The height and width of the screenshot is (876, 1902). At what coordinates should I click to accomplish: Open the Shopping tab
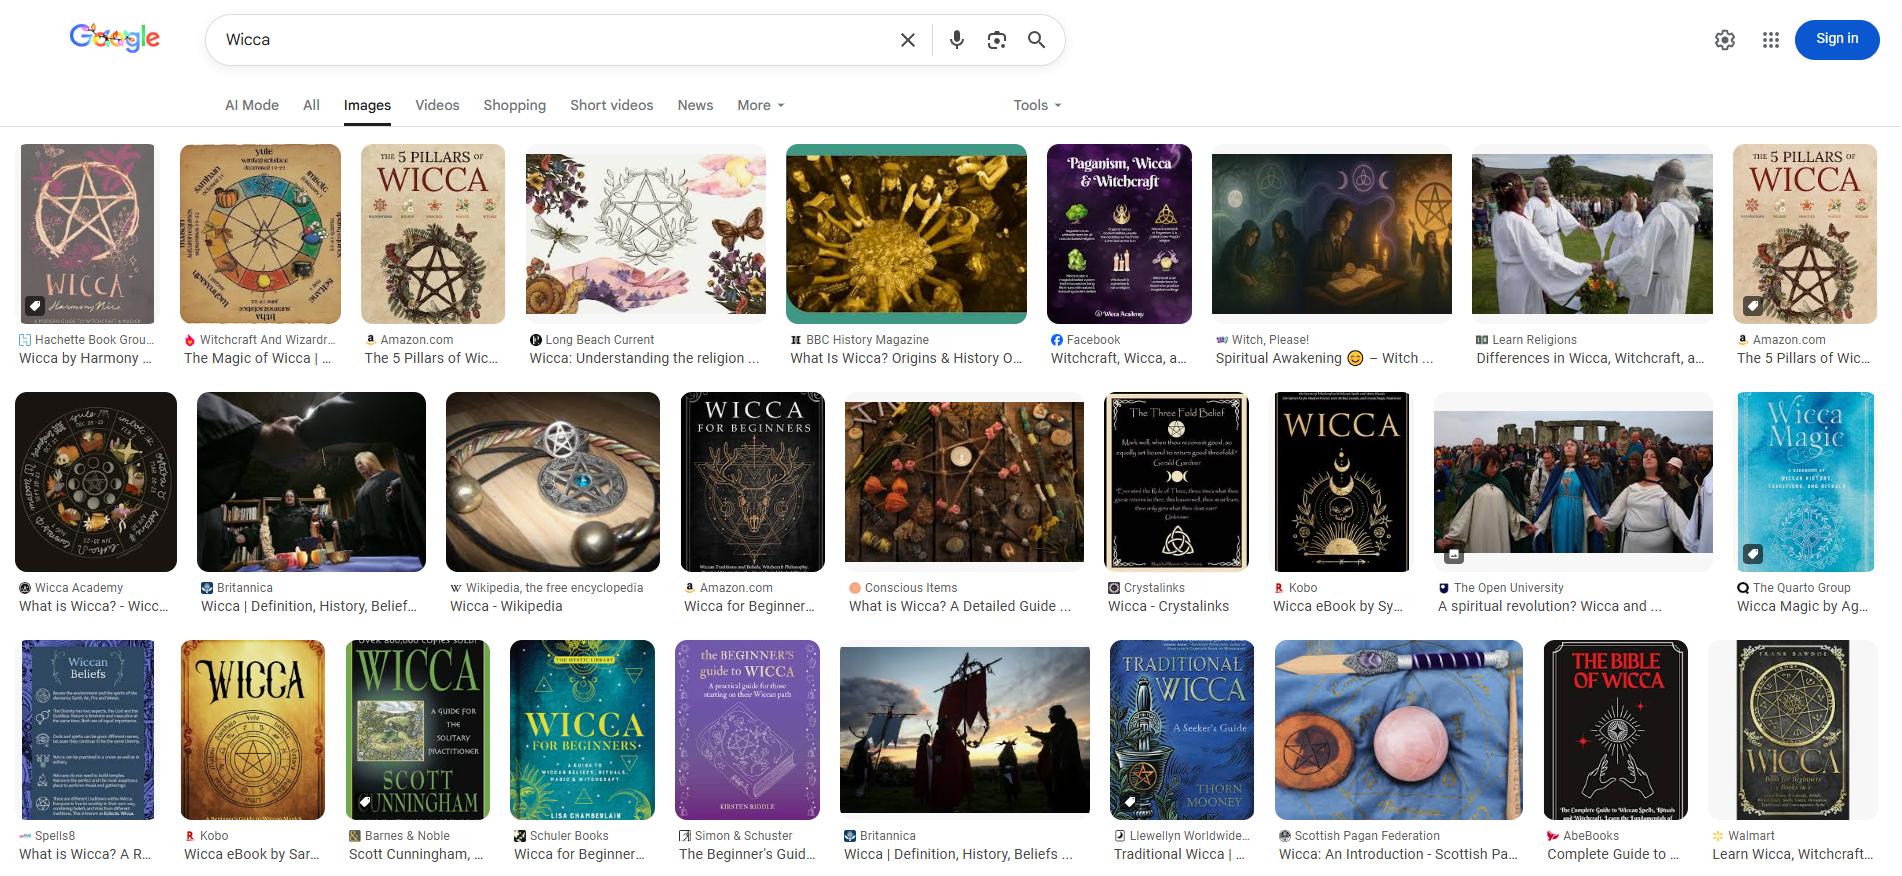pyautogui.click(x=514, y=105)
